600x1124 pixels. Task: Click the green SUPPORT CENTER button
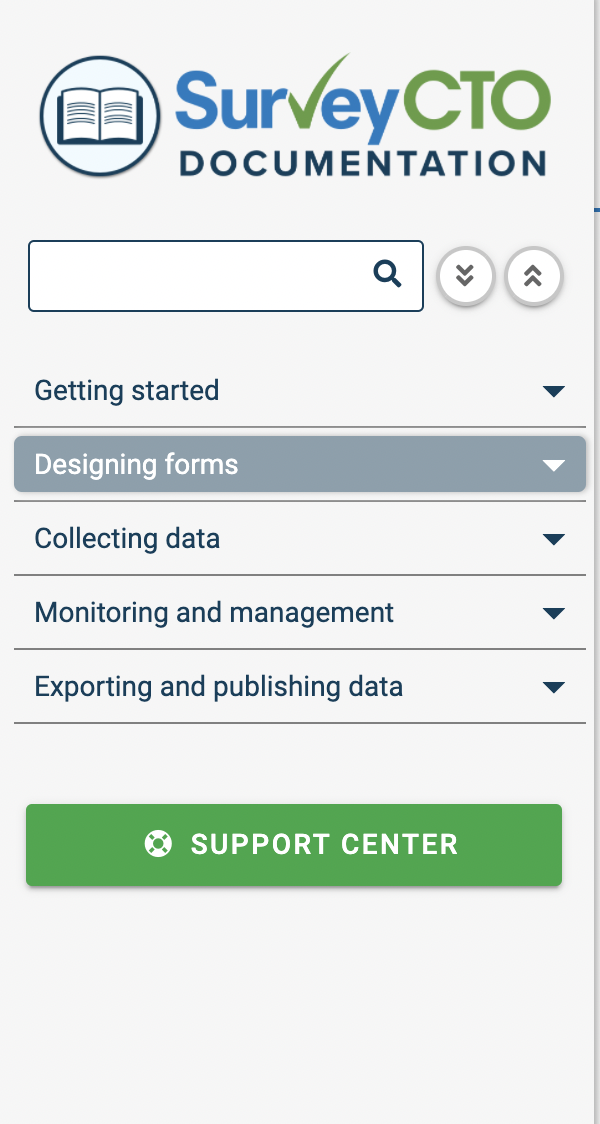(294, 844)
